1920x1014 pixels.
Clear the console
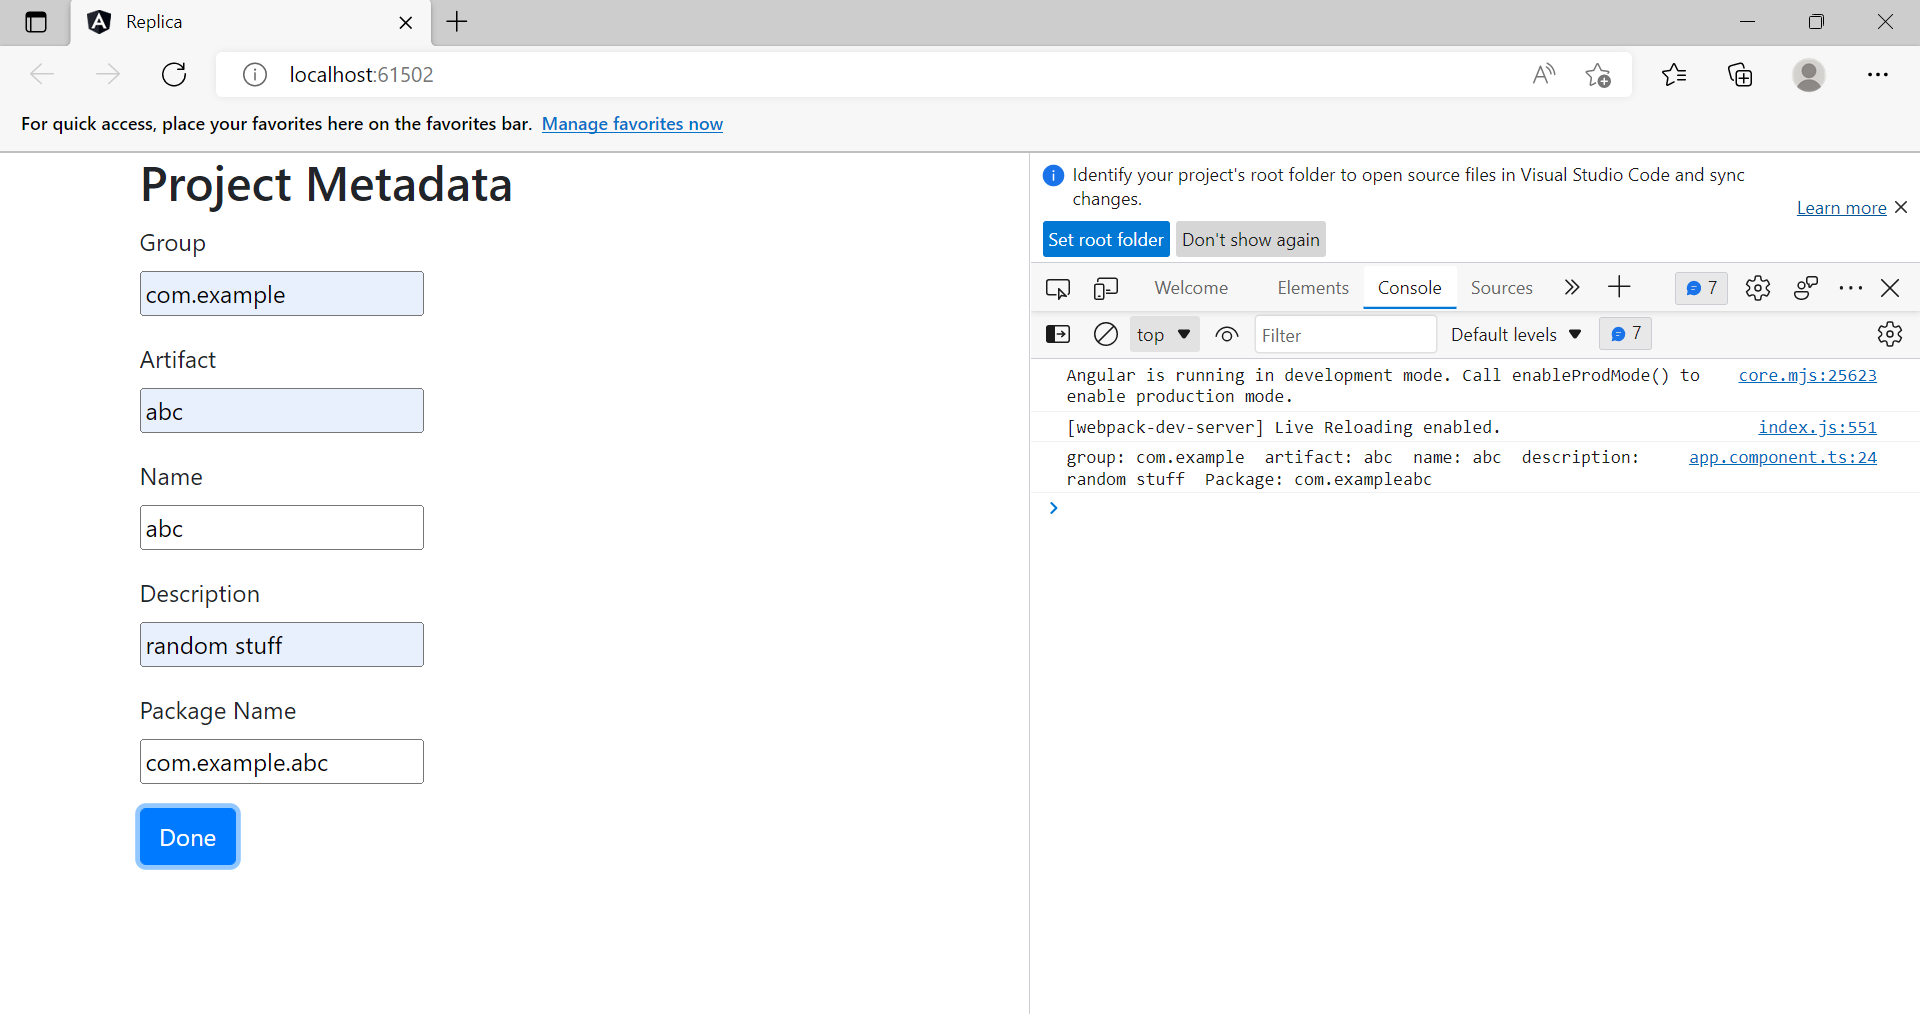[x=1106, y=334]
